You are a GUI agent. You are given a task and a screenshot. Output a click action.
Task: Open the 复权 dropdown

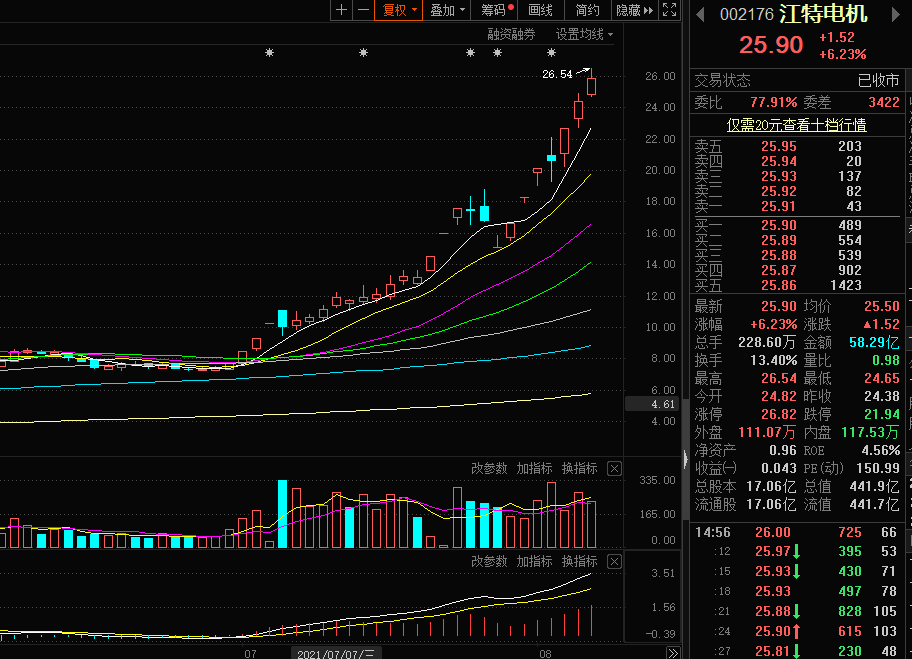click(x=397, y=10)
